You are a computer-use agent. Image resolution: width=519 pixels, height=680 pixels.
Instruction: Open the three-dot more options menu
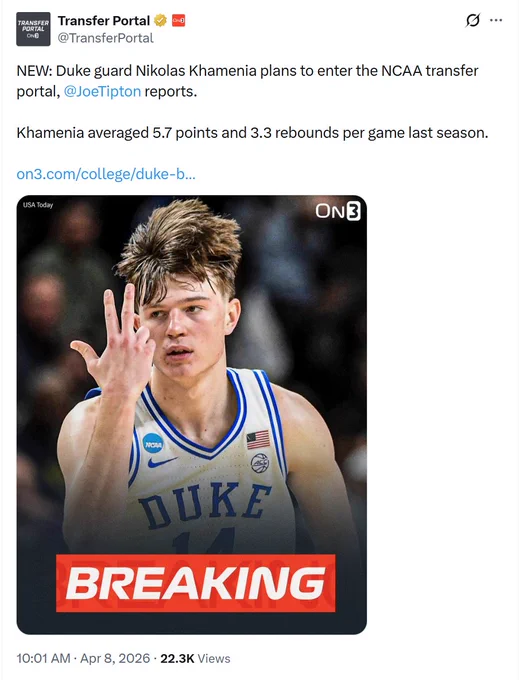point(496,20)
